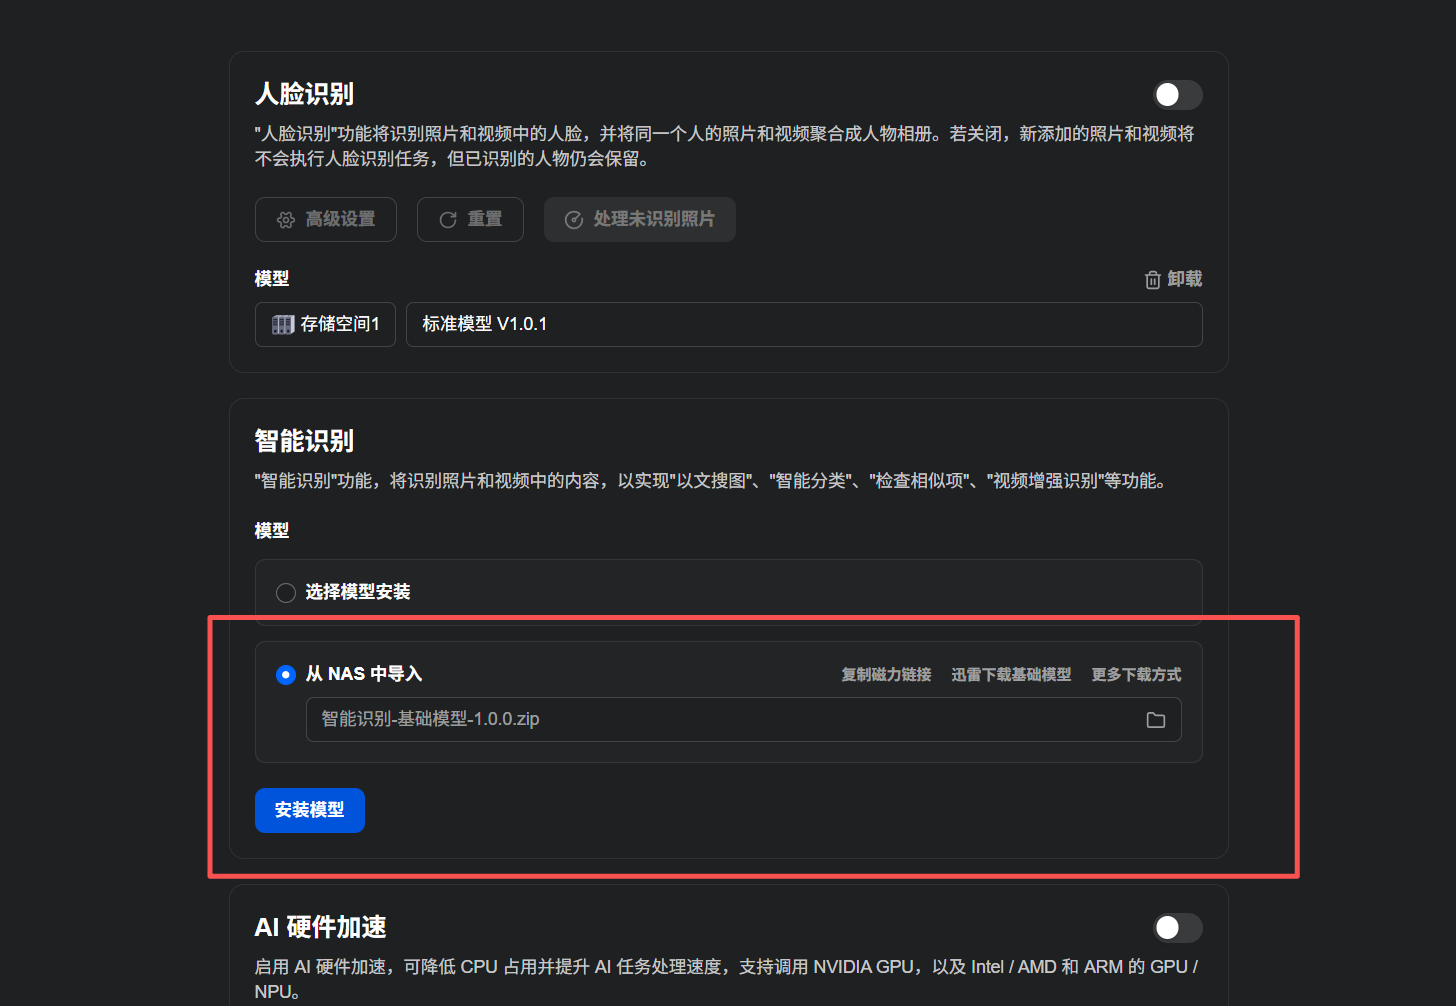Viewport: 1456px width, 1006px height.
Task: Toggle the 人脸识别 switch
Action: [1177, 95]
